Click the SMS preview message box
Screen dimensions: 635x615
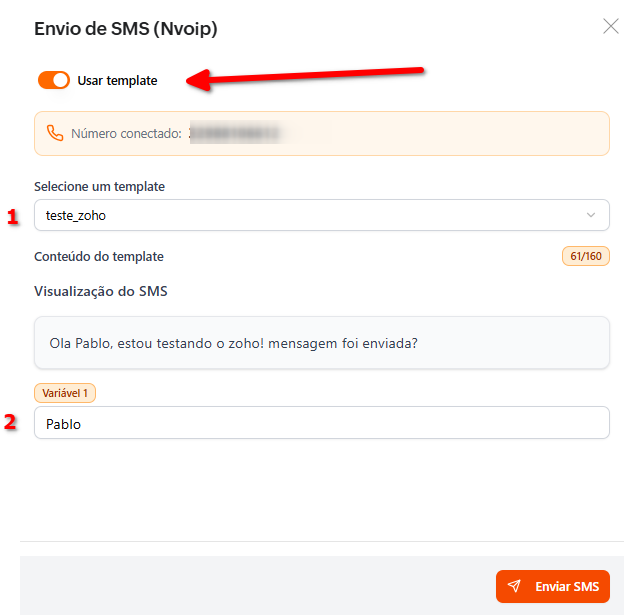click(320, 343)
